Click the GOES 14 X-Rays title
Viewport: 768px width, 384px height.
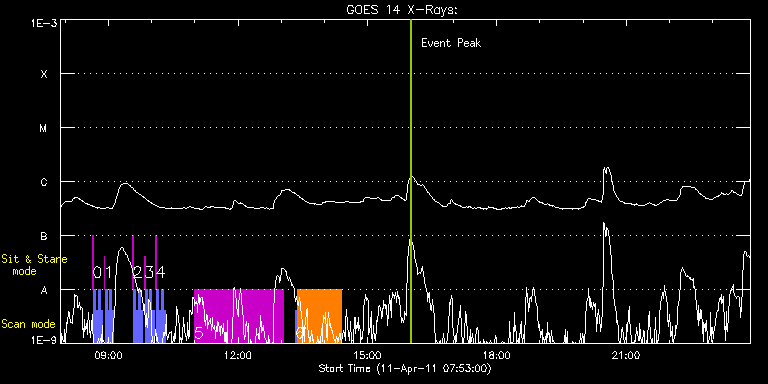pyautogui.click(x=402, y=10)
